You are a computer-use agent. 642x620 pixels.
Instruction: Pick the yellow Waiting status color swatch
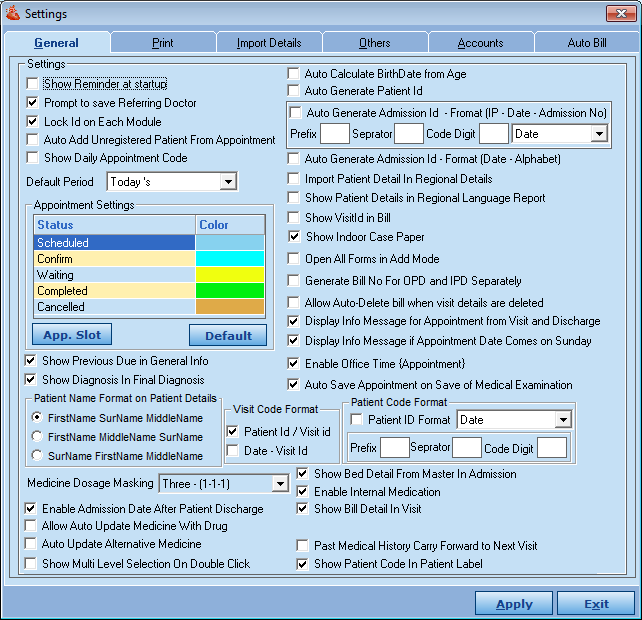[230, 275]
